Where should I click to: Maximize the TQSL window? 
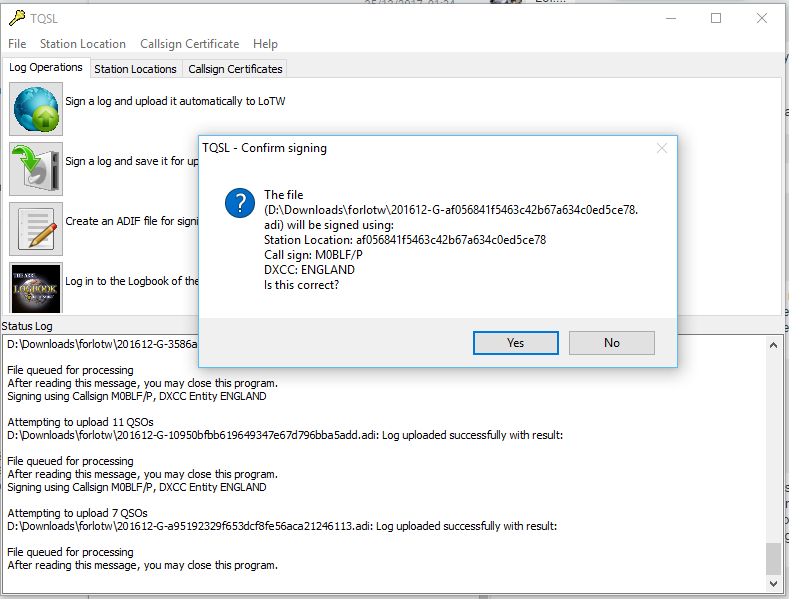click(x=716, y=19)
